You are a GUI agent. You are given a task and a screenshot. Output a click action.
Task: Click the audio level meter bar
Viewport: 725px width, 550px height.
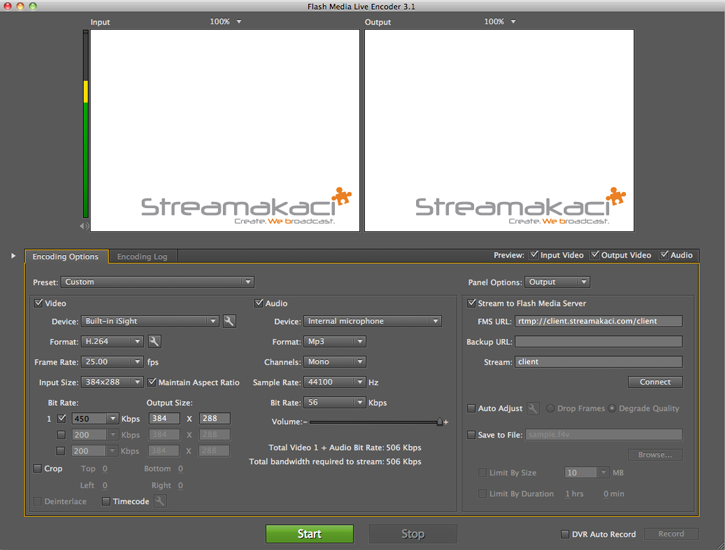click(86, 124)
